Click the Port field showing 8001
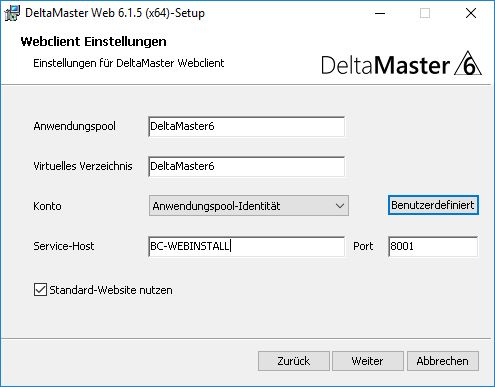 tap(433, 246)
